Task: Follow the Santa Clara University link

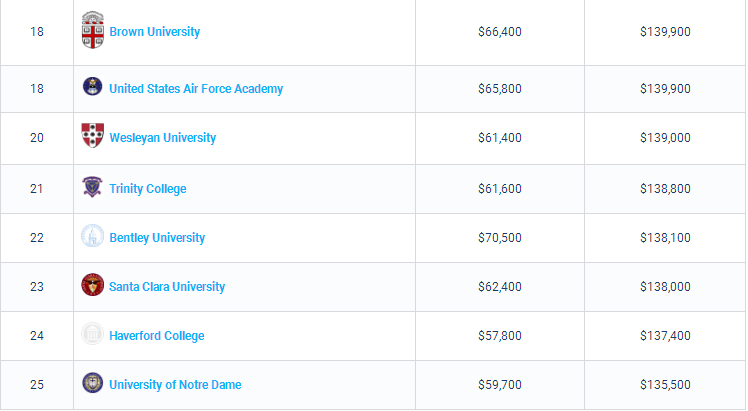Action: [167, 287]
